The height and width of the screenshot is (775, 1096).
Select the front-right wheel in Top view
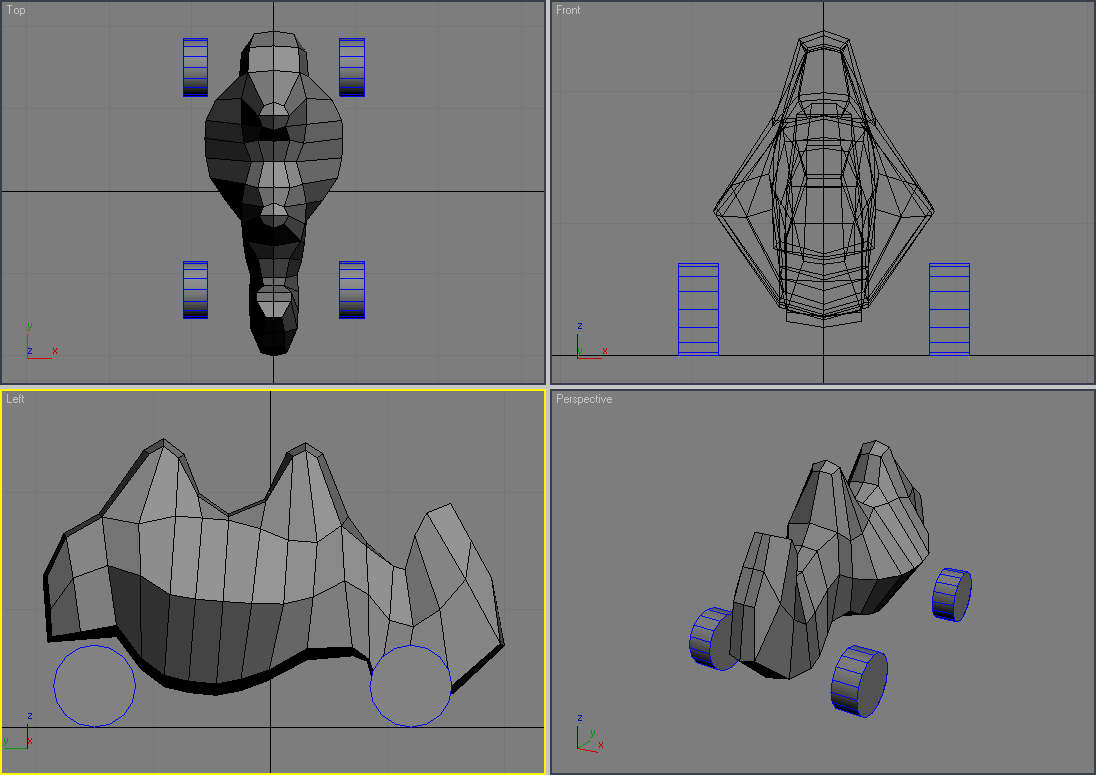point(352,290)
